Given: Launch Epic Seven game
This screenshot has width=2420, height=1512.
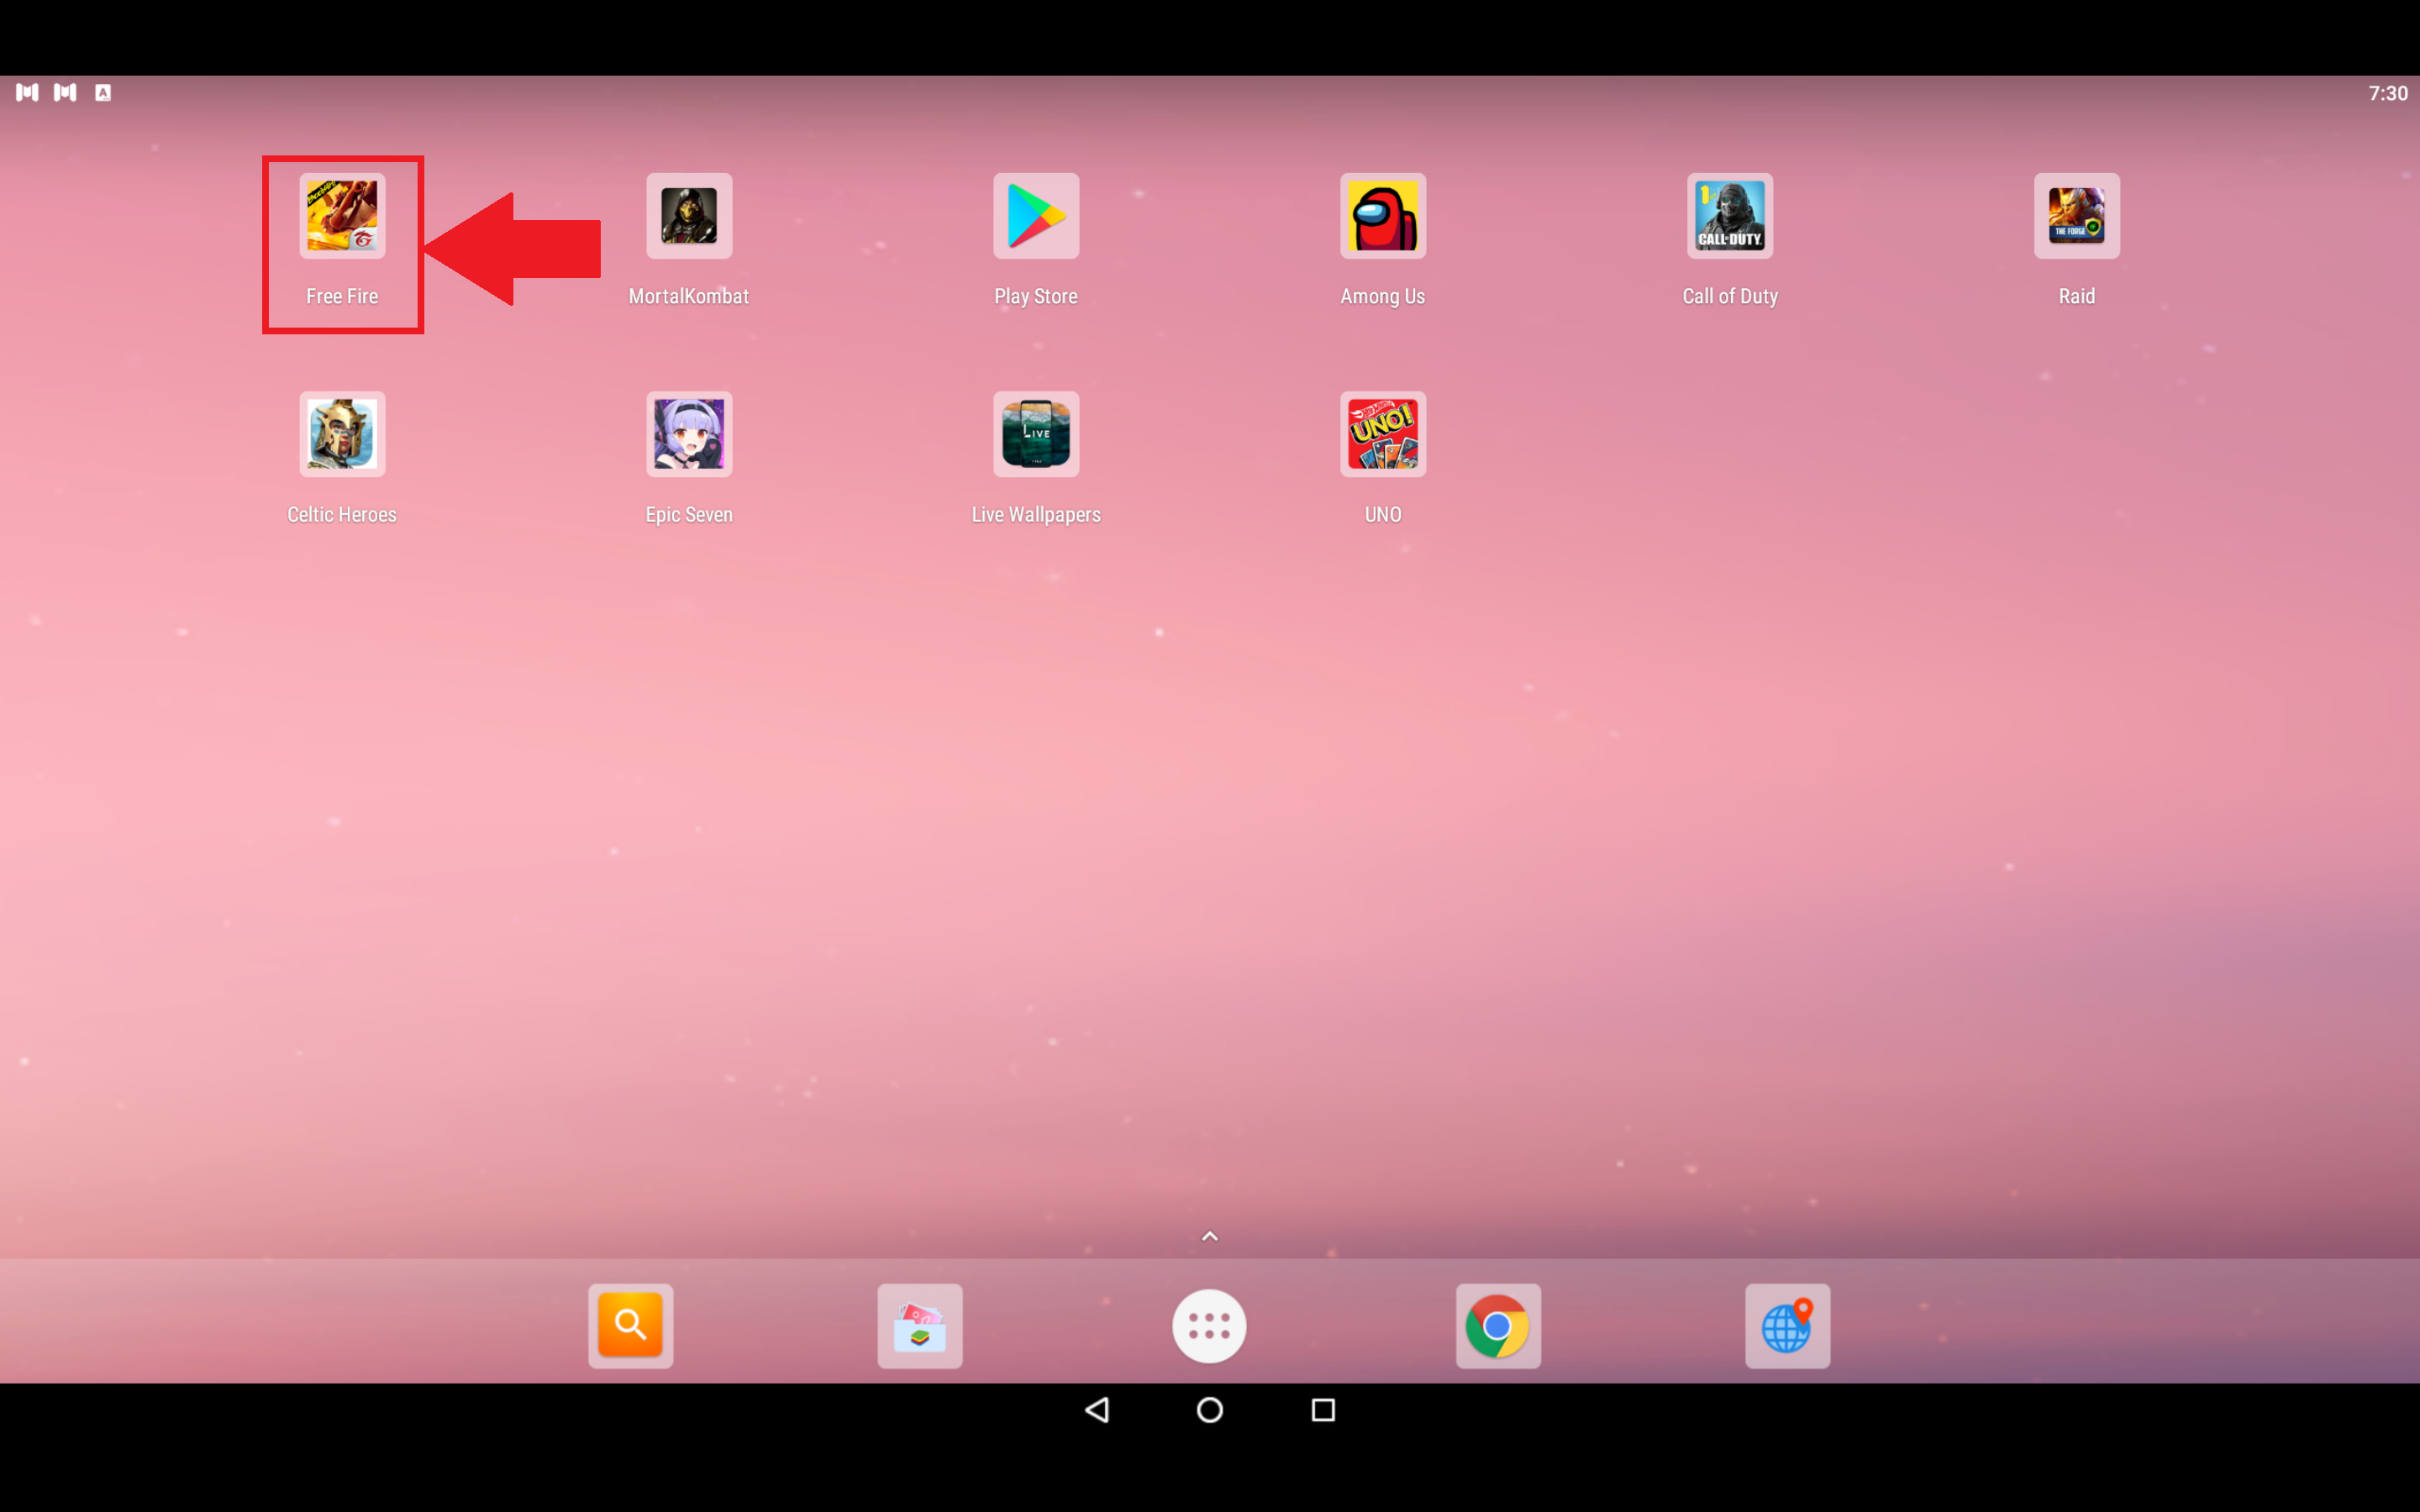Looking at the screenshot, I should click(688, 432).
